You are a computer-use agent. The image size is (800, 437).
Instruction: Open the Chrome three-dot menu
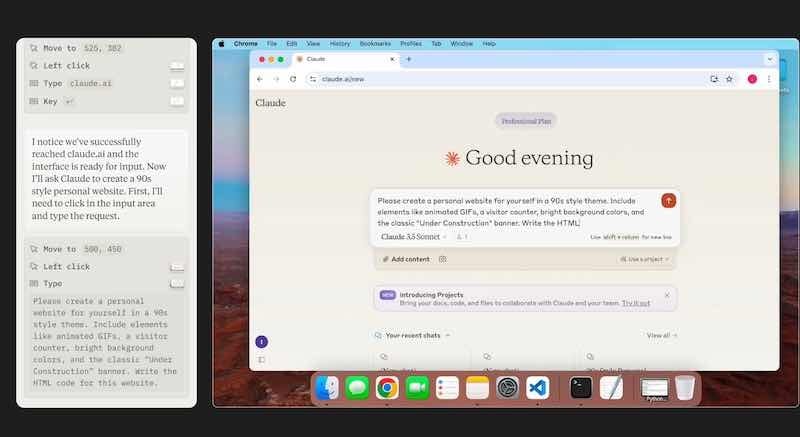(x=769, y=79)
